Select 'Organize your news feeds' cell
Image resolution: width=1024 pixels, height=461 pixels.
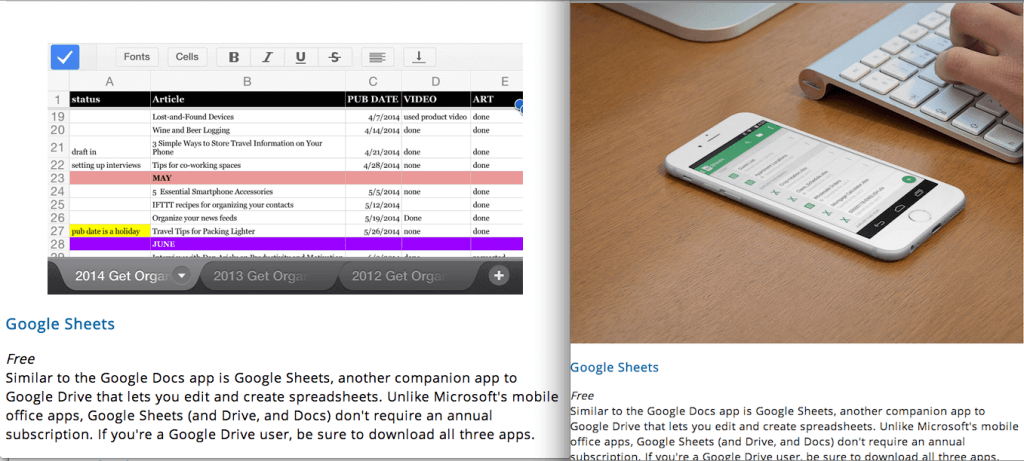[248, 218]
